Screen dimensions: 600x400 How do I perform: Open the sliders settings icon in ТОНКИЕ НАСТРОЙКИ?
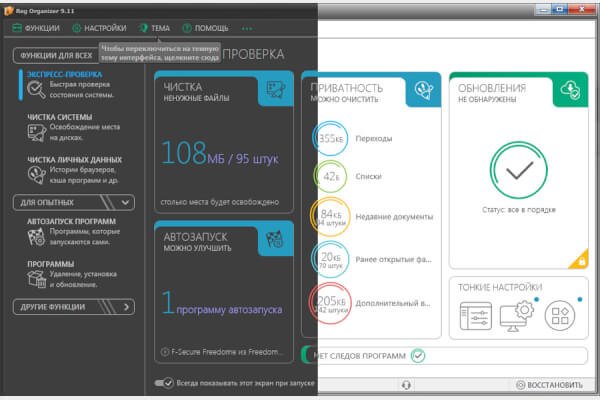pos(476,316)
